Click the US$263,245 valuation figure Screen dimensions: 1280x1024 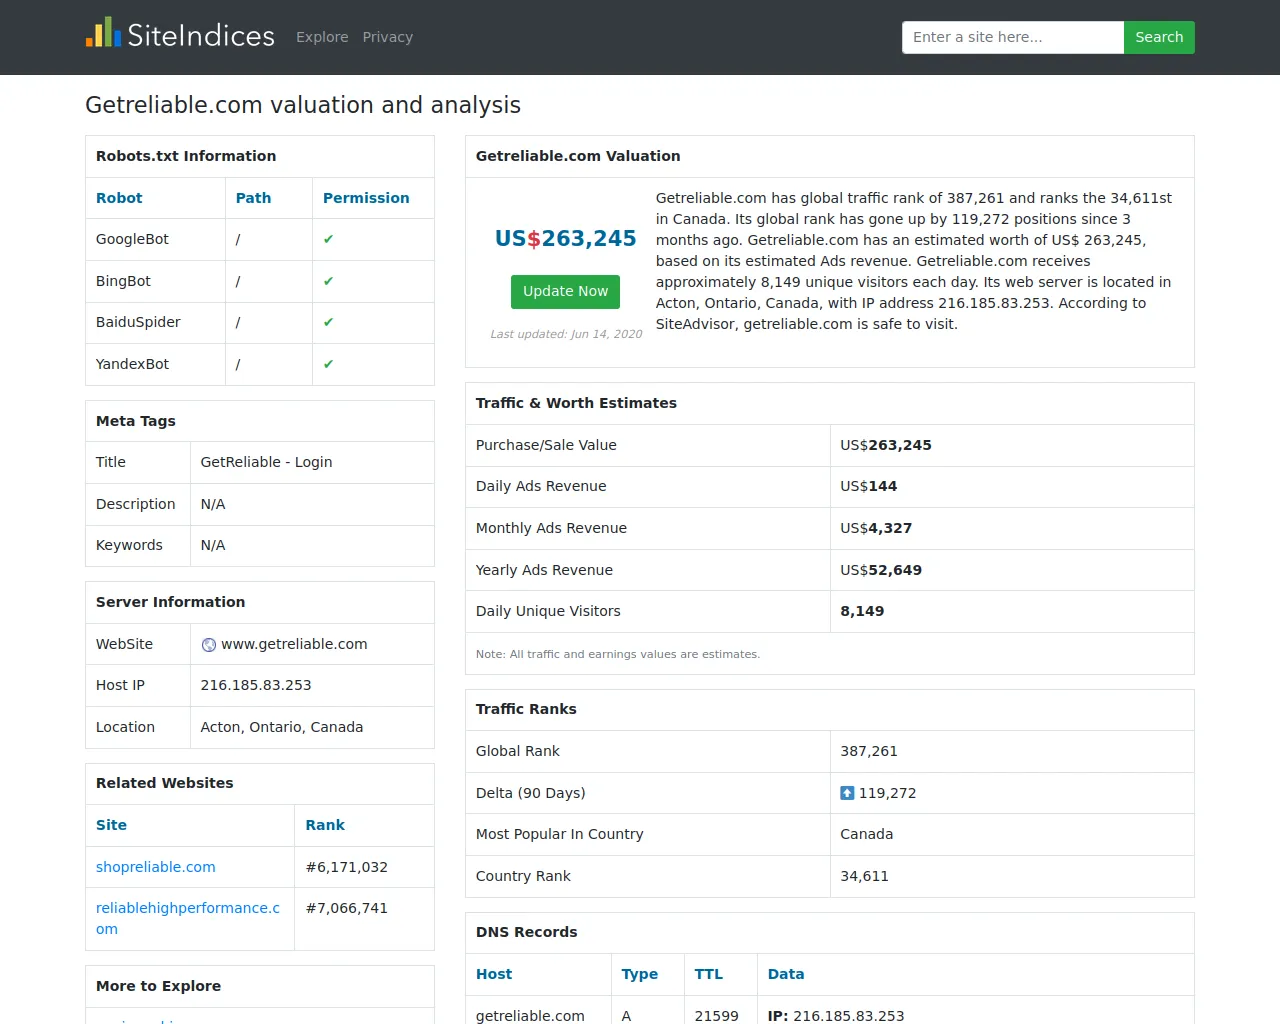tap(565, 238)
